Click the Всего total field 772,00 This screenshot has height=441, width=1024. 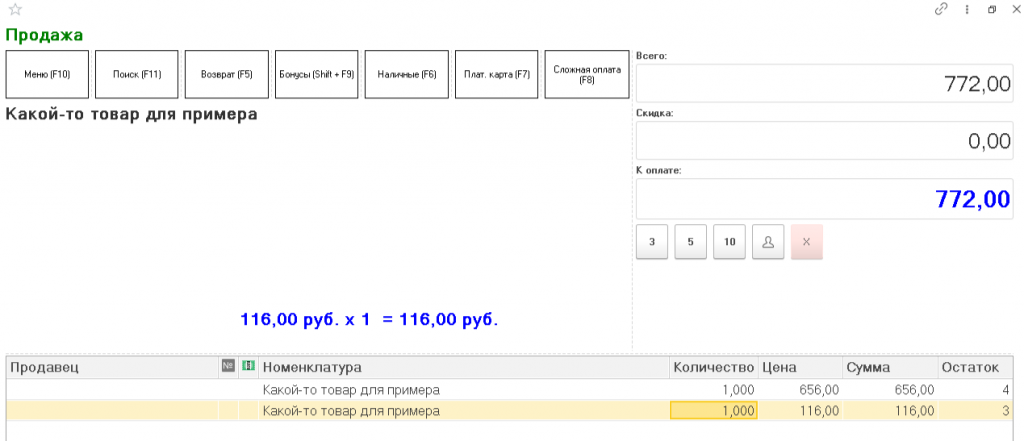(x=825, y=83)
